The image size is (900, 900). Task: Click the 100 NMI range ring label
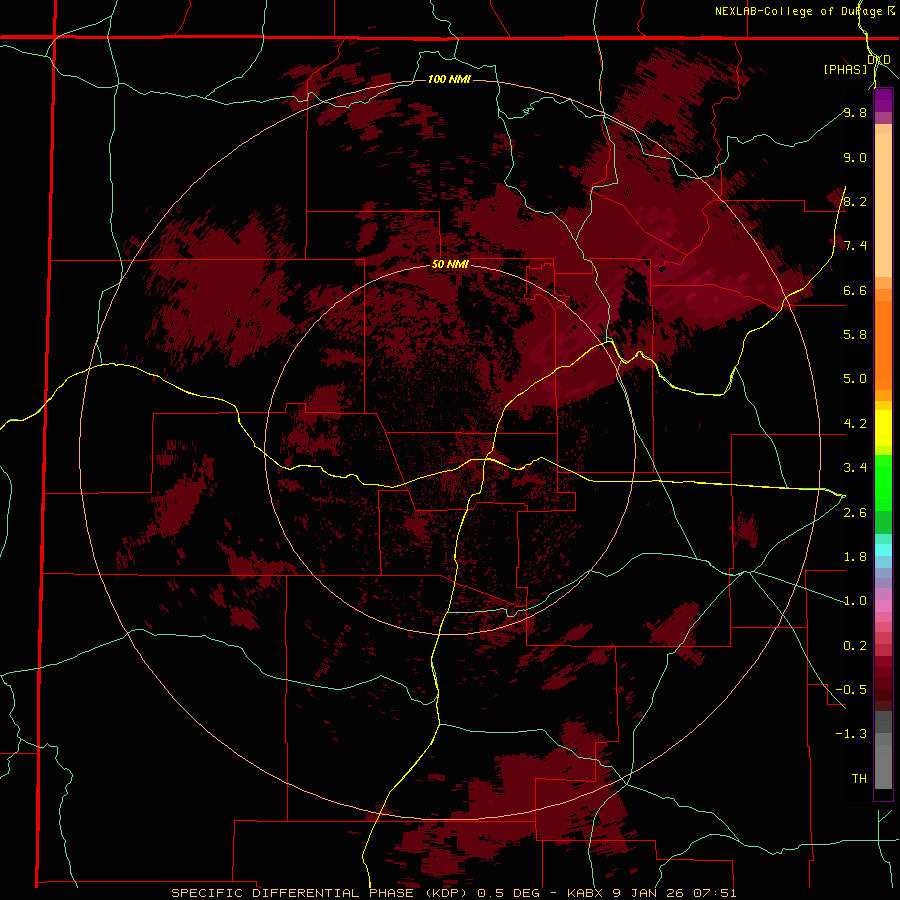click(x=449, y=79)
